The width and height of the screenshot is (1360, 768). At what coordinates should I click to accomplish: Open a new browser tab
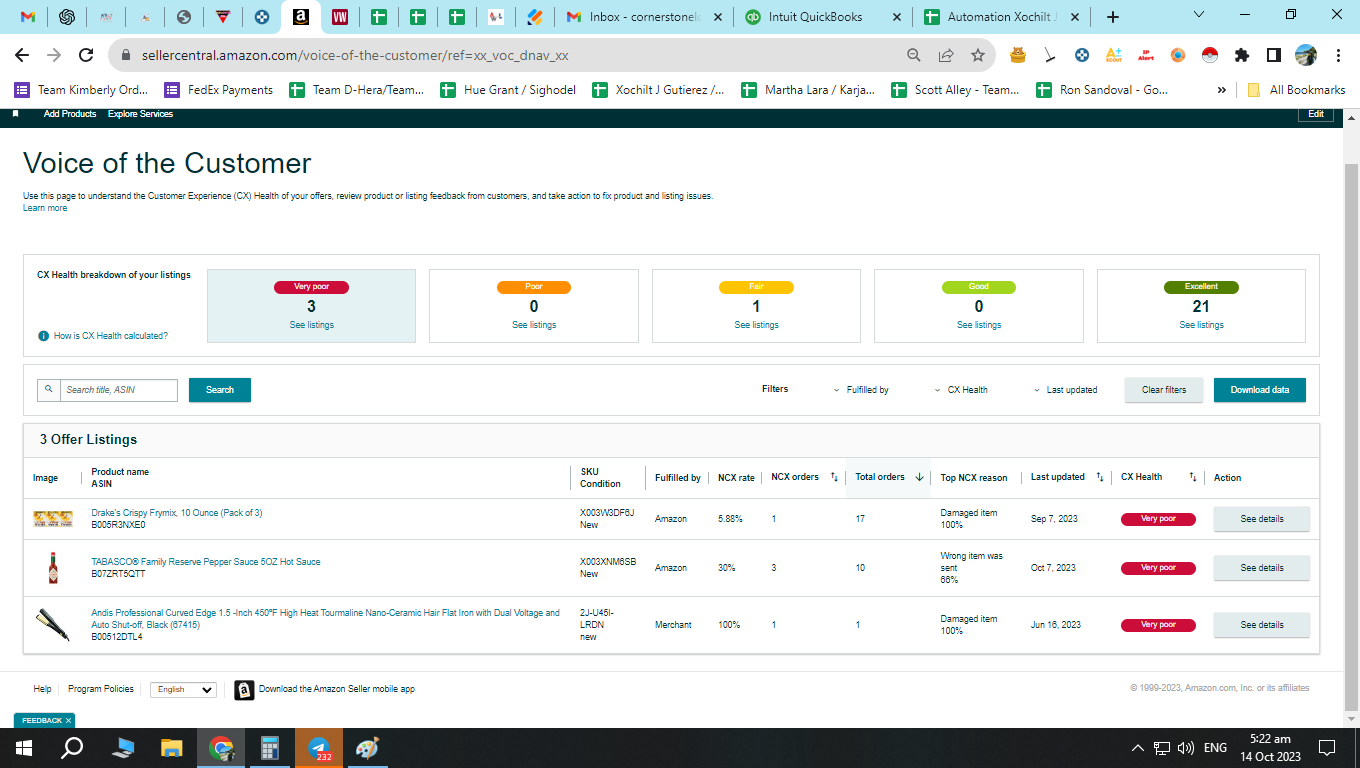(x=1113, y=17)
